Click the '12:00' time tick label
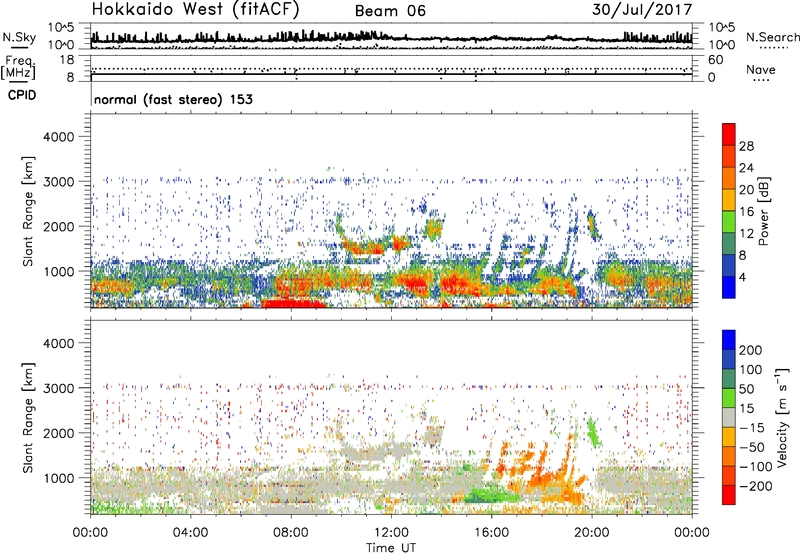800x554 pixels. (391, 533)
